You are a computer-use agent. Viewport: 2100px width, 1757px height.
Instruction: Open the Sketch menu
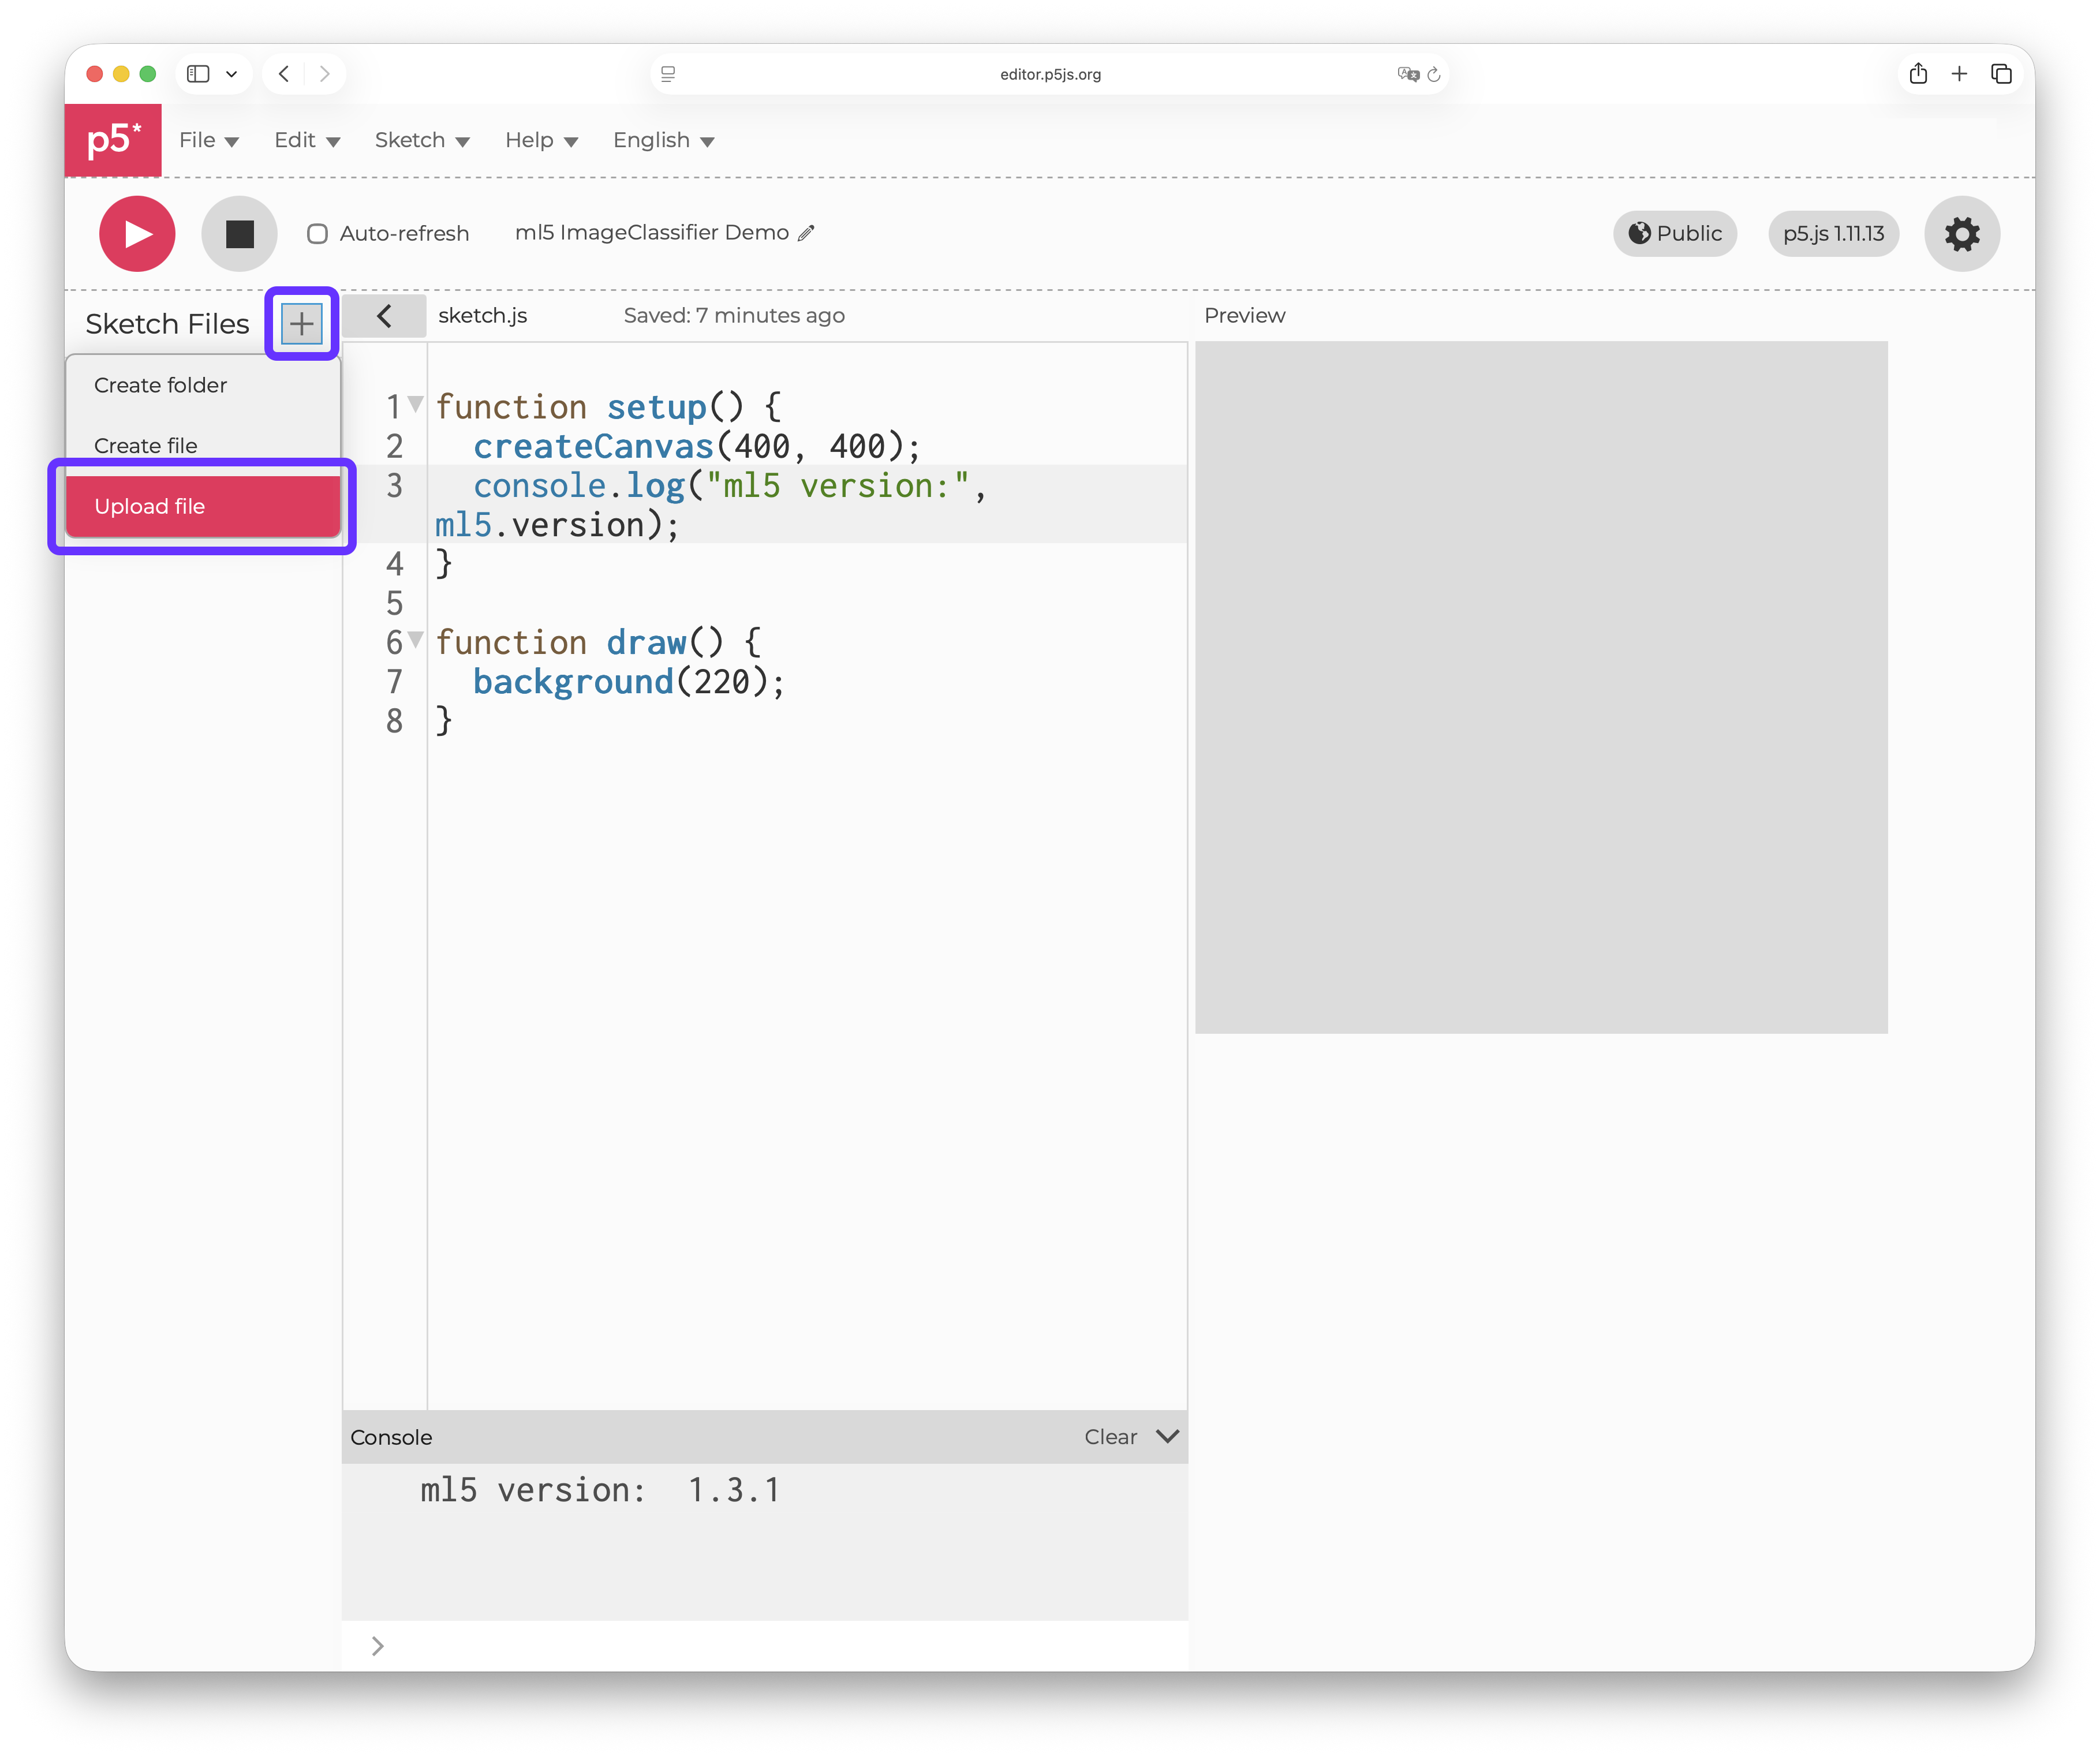coord(422,141)
